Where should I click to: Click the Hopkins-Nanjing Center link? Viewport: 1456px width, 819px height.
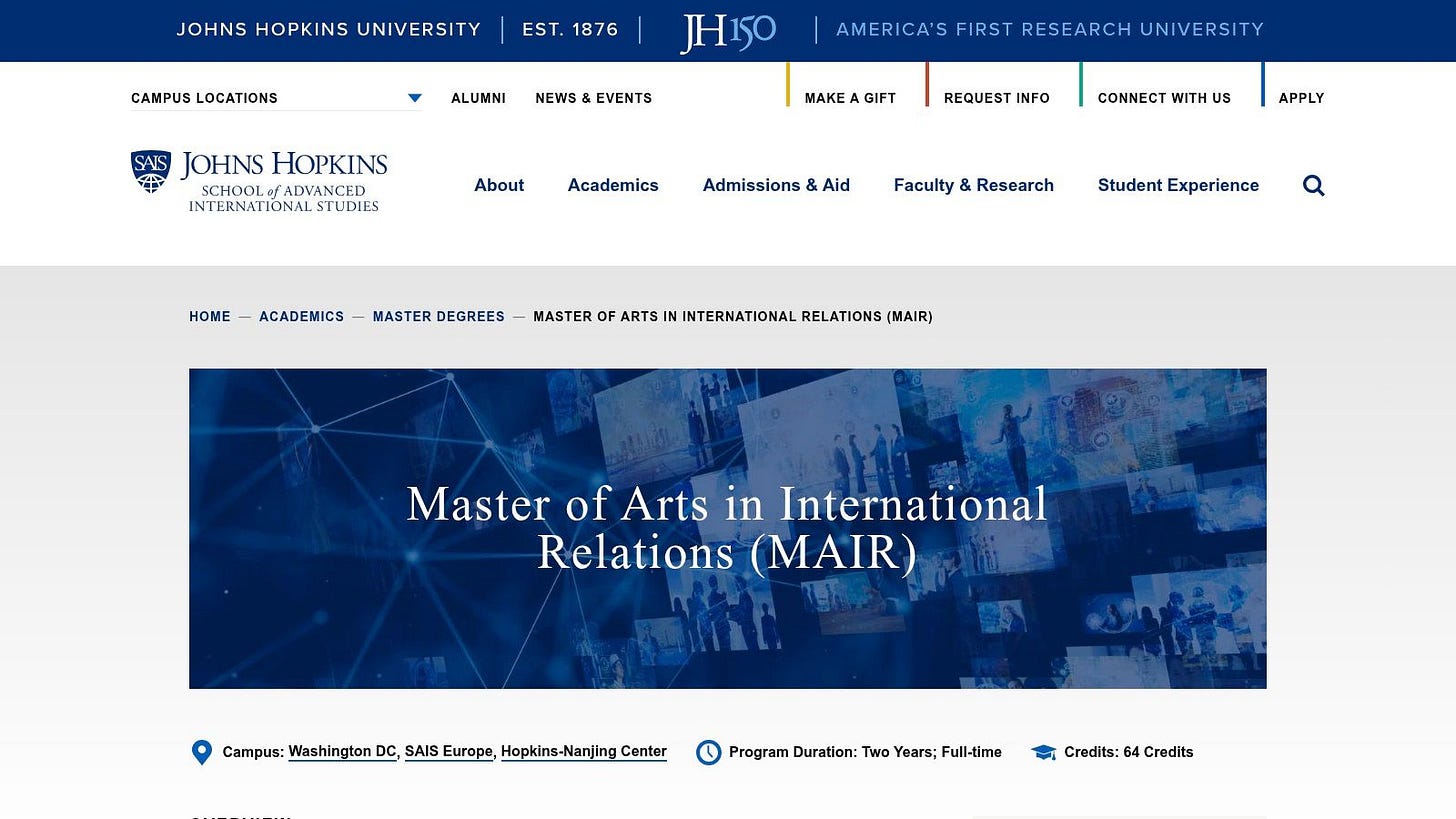pos(583,752)
